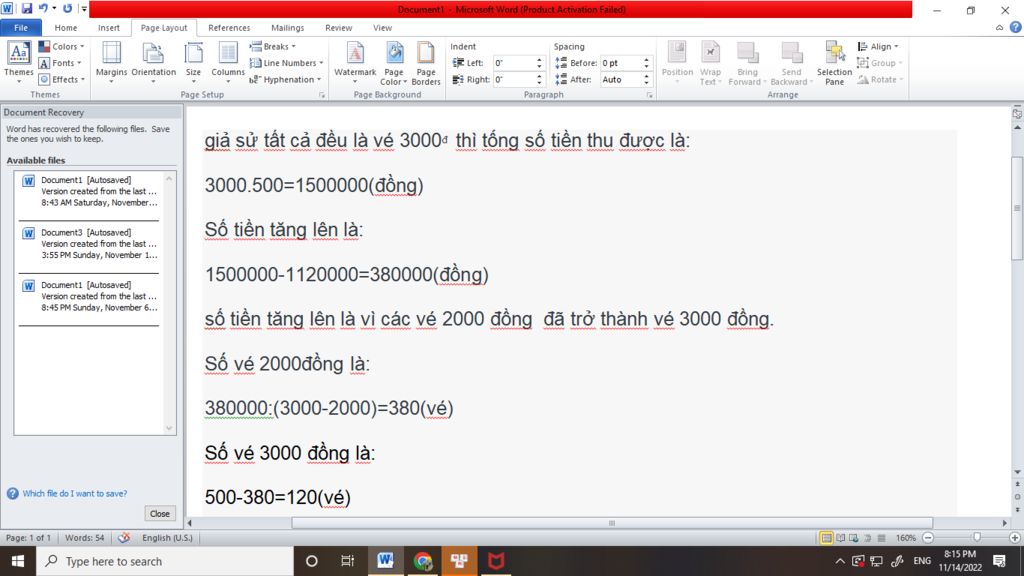Open 'Which file do I want to save?' link
This screenshot has width=1024, height=576.
[74, 494]
